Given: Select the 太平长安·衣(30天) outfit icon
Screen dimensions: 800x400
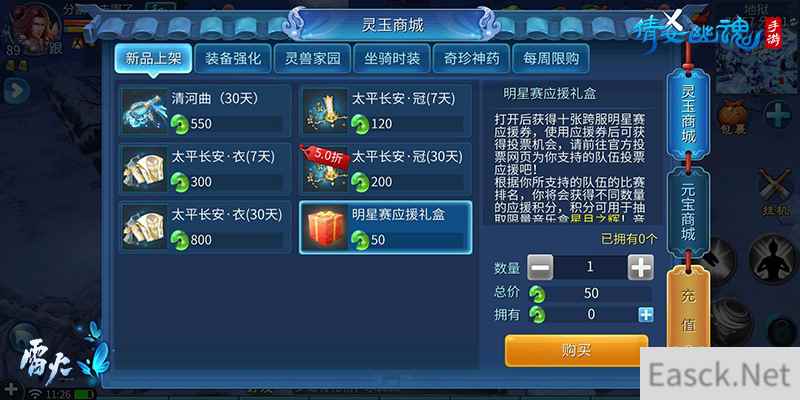Looking at the screenshot, I should tap(145, 227).
